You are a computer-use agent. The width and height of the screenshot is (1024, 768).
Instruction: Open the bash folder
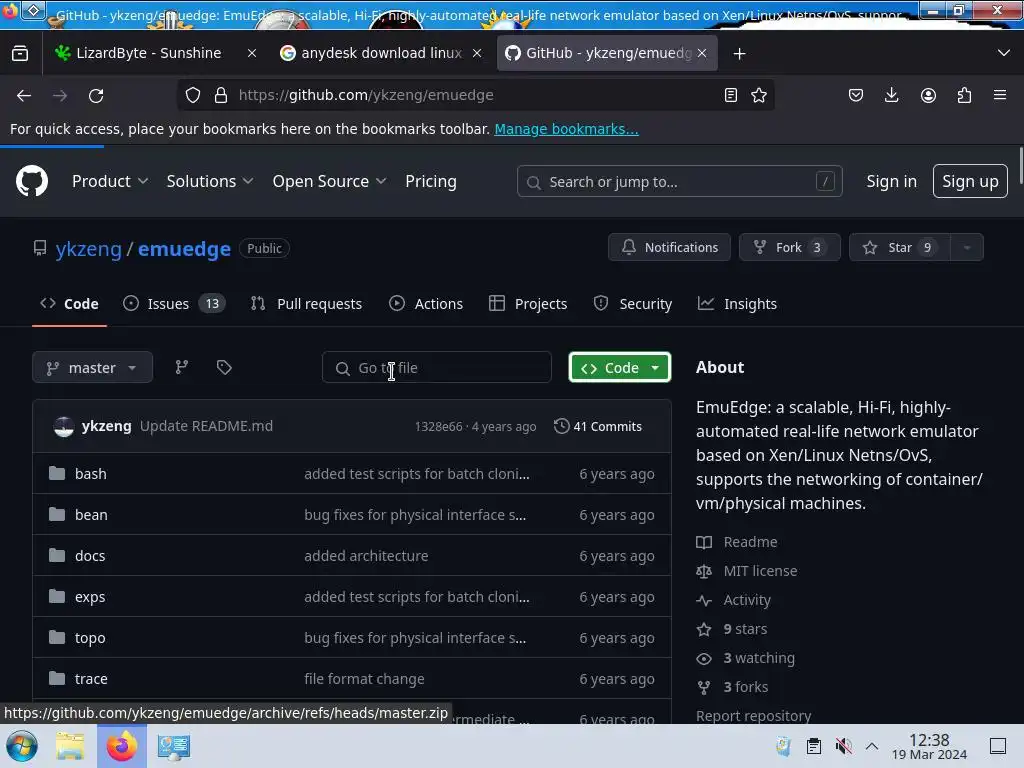point(91,473)
